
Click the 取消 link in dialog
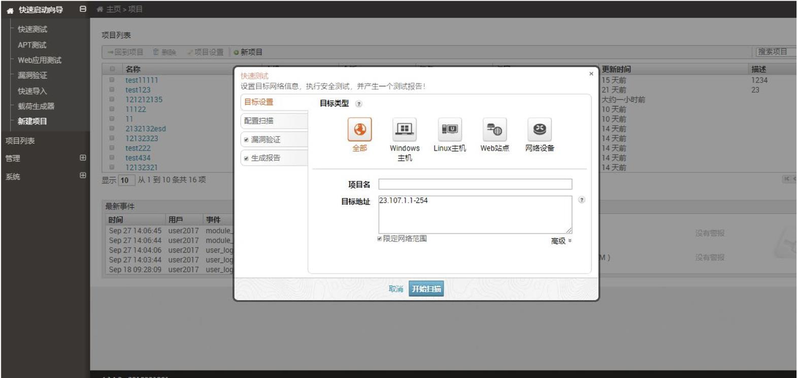point(396,289)
